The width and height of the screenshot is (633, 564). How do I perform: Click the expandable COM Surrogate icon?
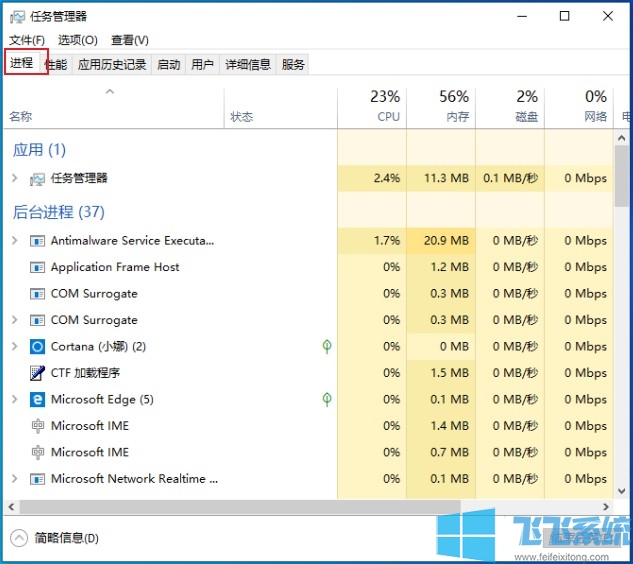click(x=37, y=320)
